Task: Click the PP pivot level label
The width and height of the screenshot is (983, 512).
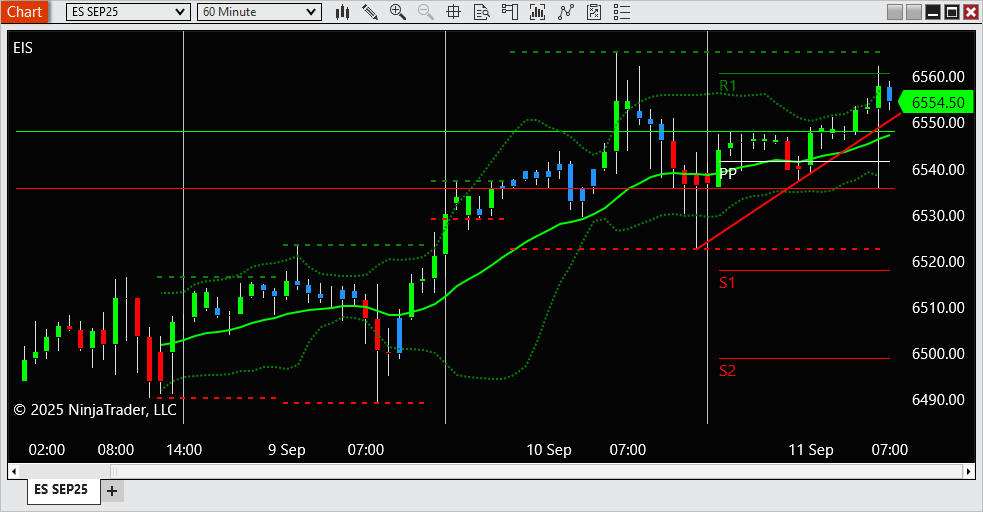Action: [x=728, y=172]
